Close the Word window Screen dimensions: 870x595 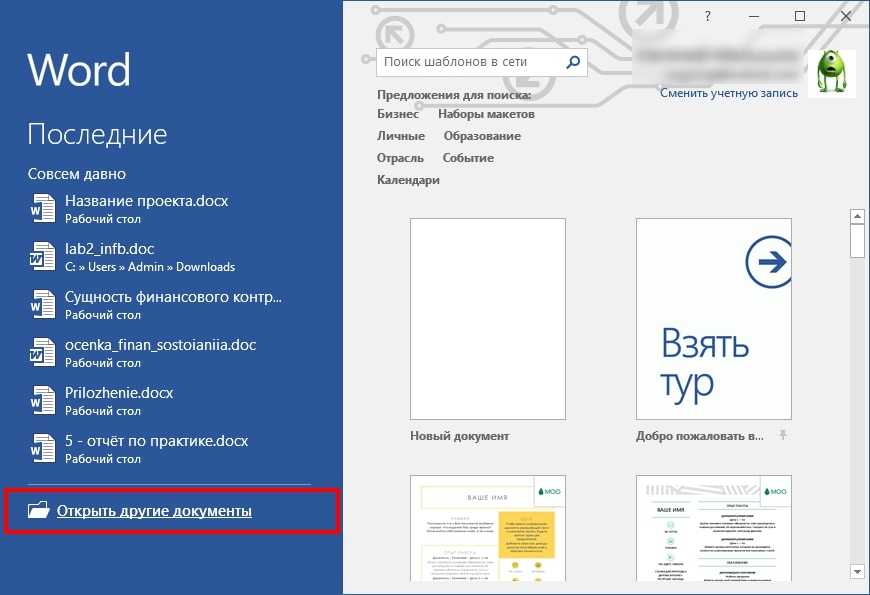coord(846,16)
